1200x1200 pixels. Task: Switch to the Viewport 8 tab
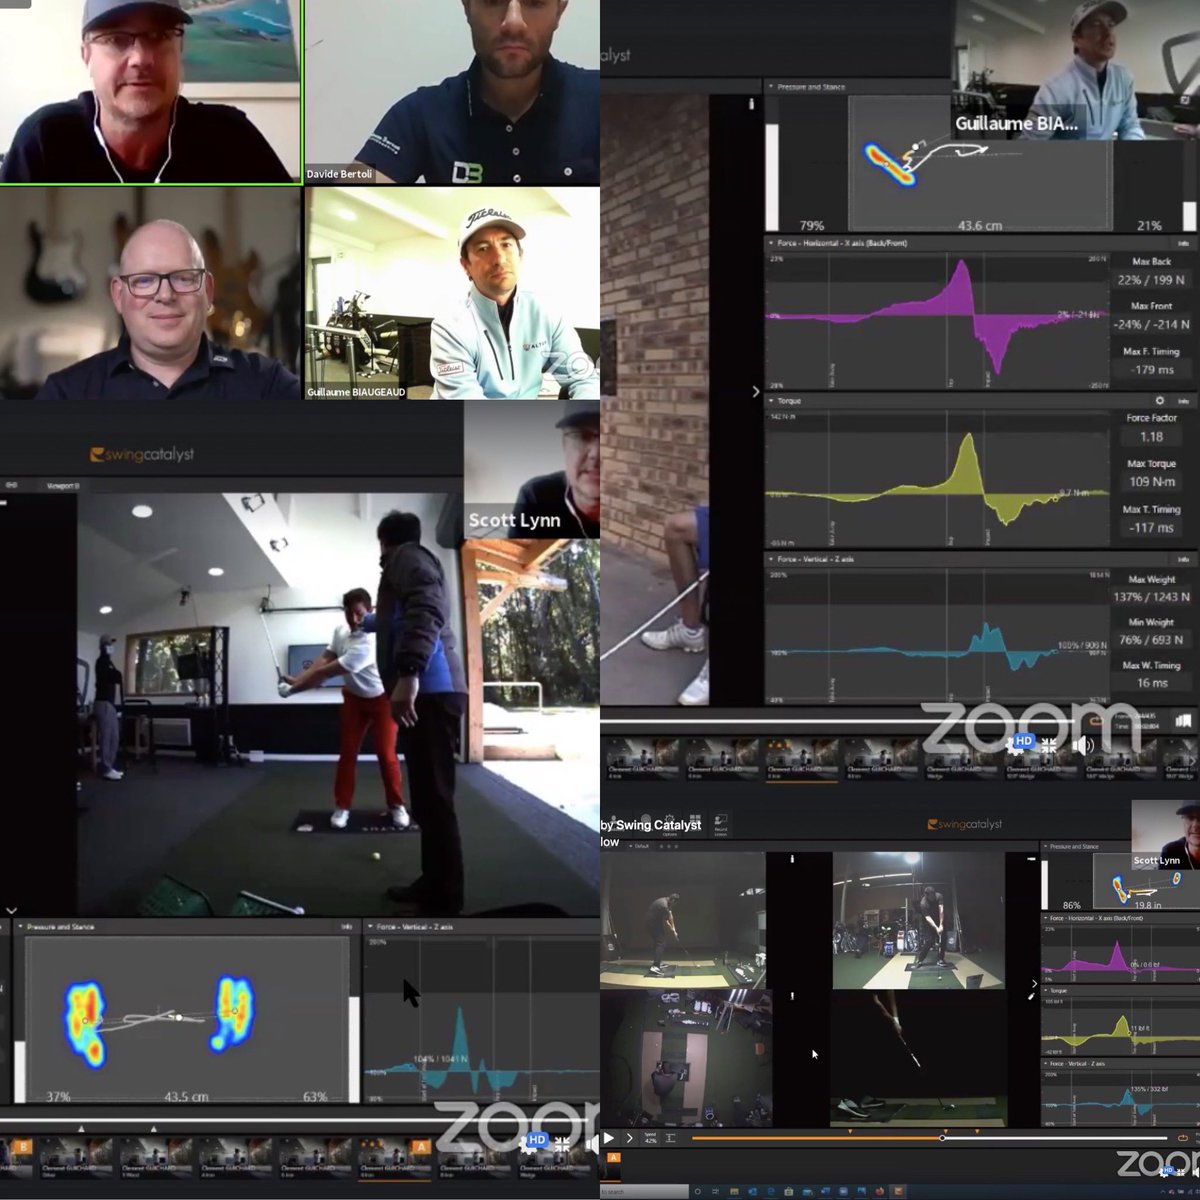(x=63, y=485)
